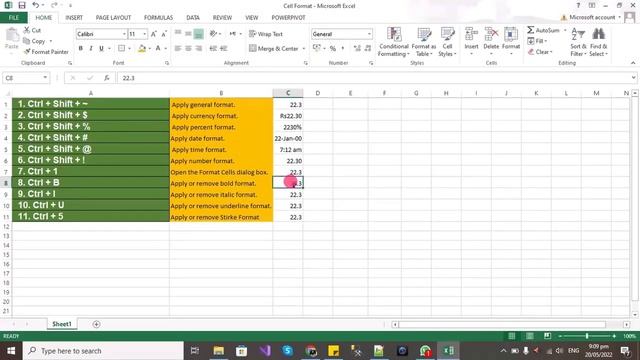This screenshot has height=360, width=640.
Task: Open the Windows Start menu
Action: (11, 351)
